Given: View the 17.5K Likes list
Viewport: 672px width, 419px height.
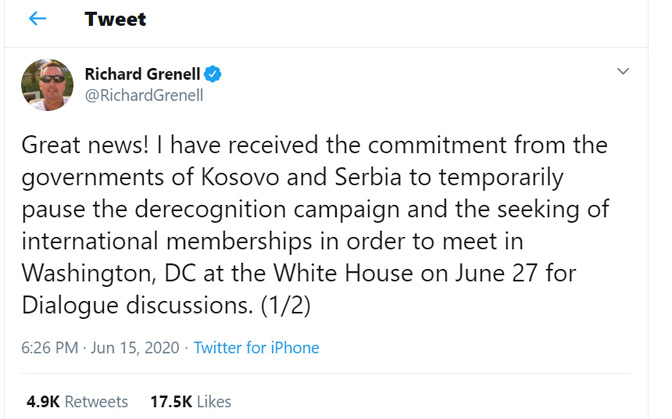Looking at the screenshot, I should 190,401.
